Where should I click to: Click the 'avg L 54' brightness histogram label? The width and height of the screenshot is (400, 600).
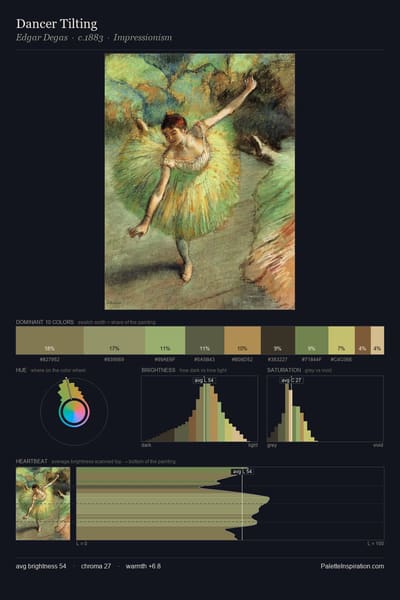(204, 380)
